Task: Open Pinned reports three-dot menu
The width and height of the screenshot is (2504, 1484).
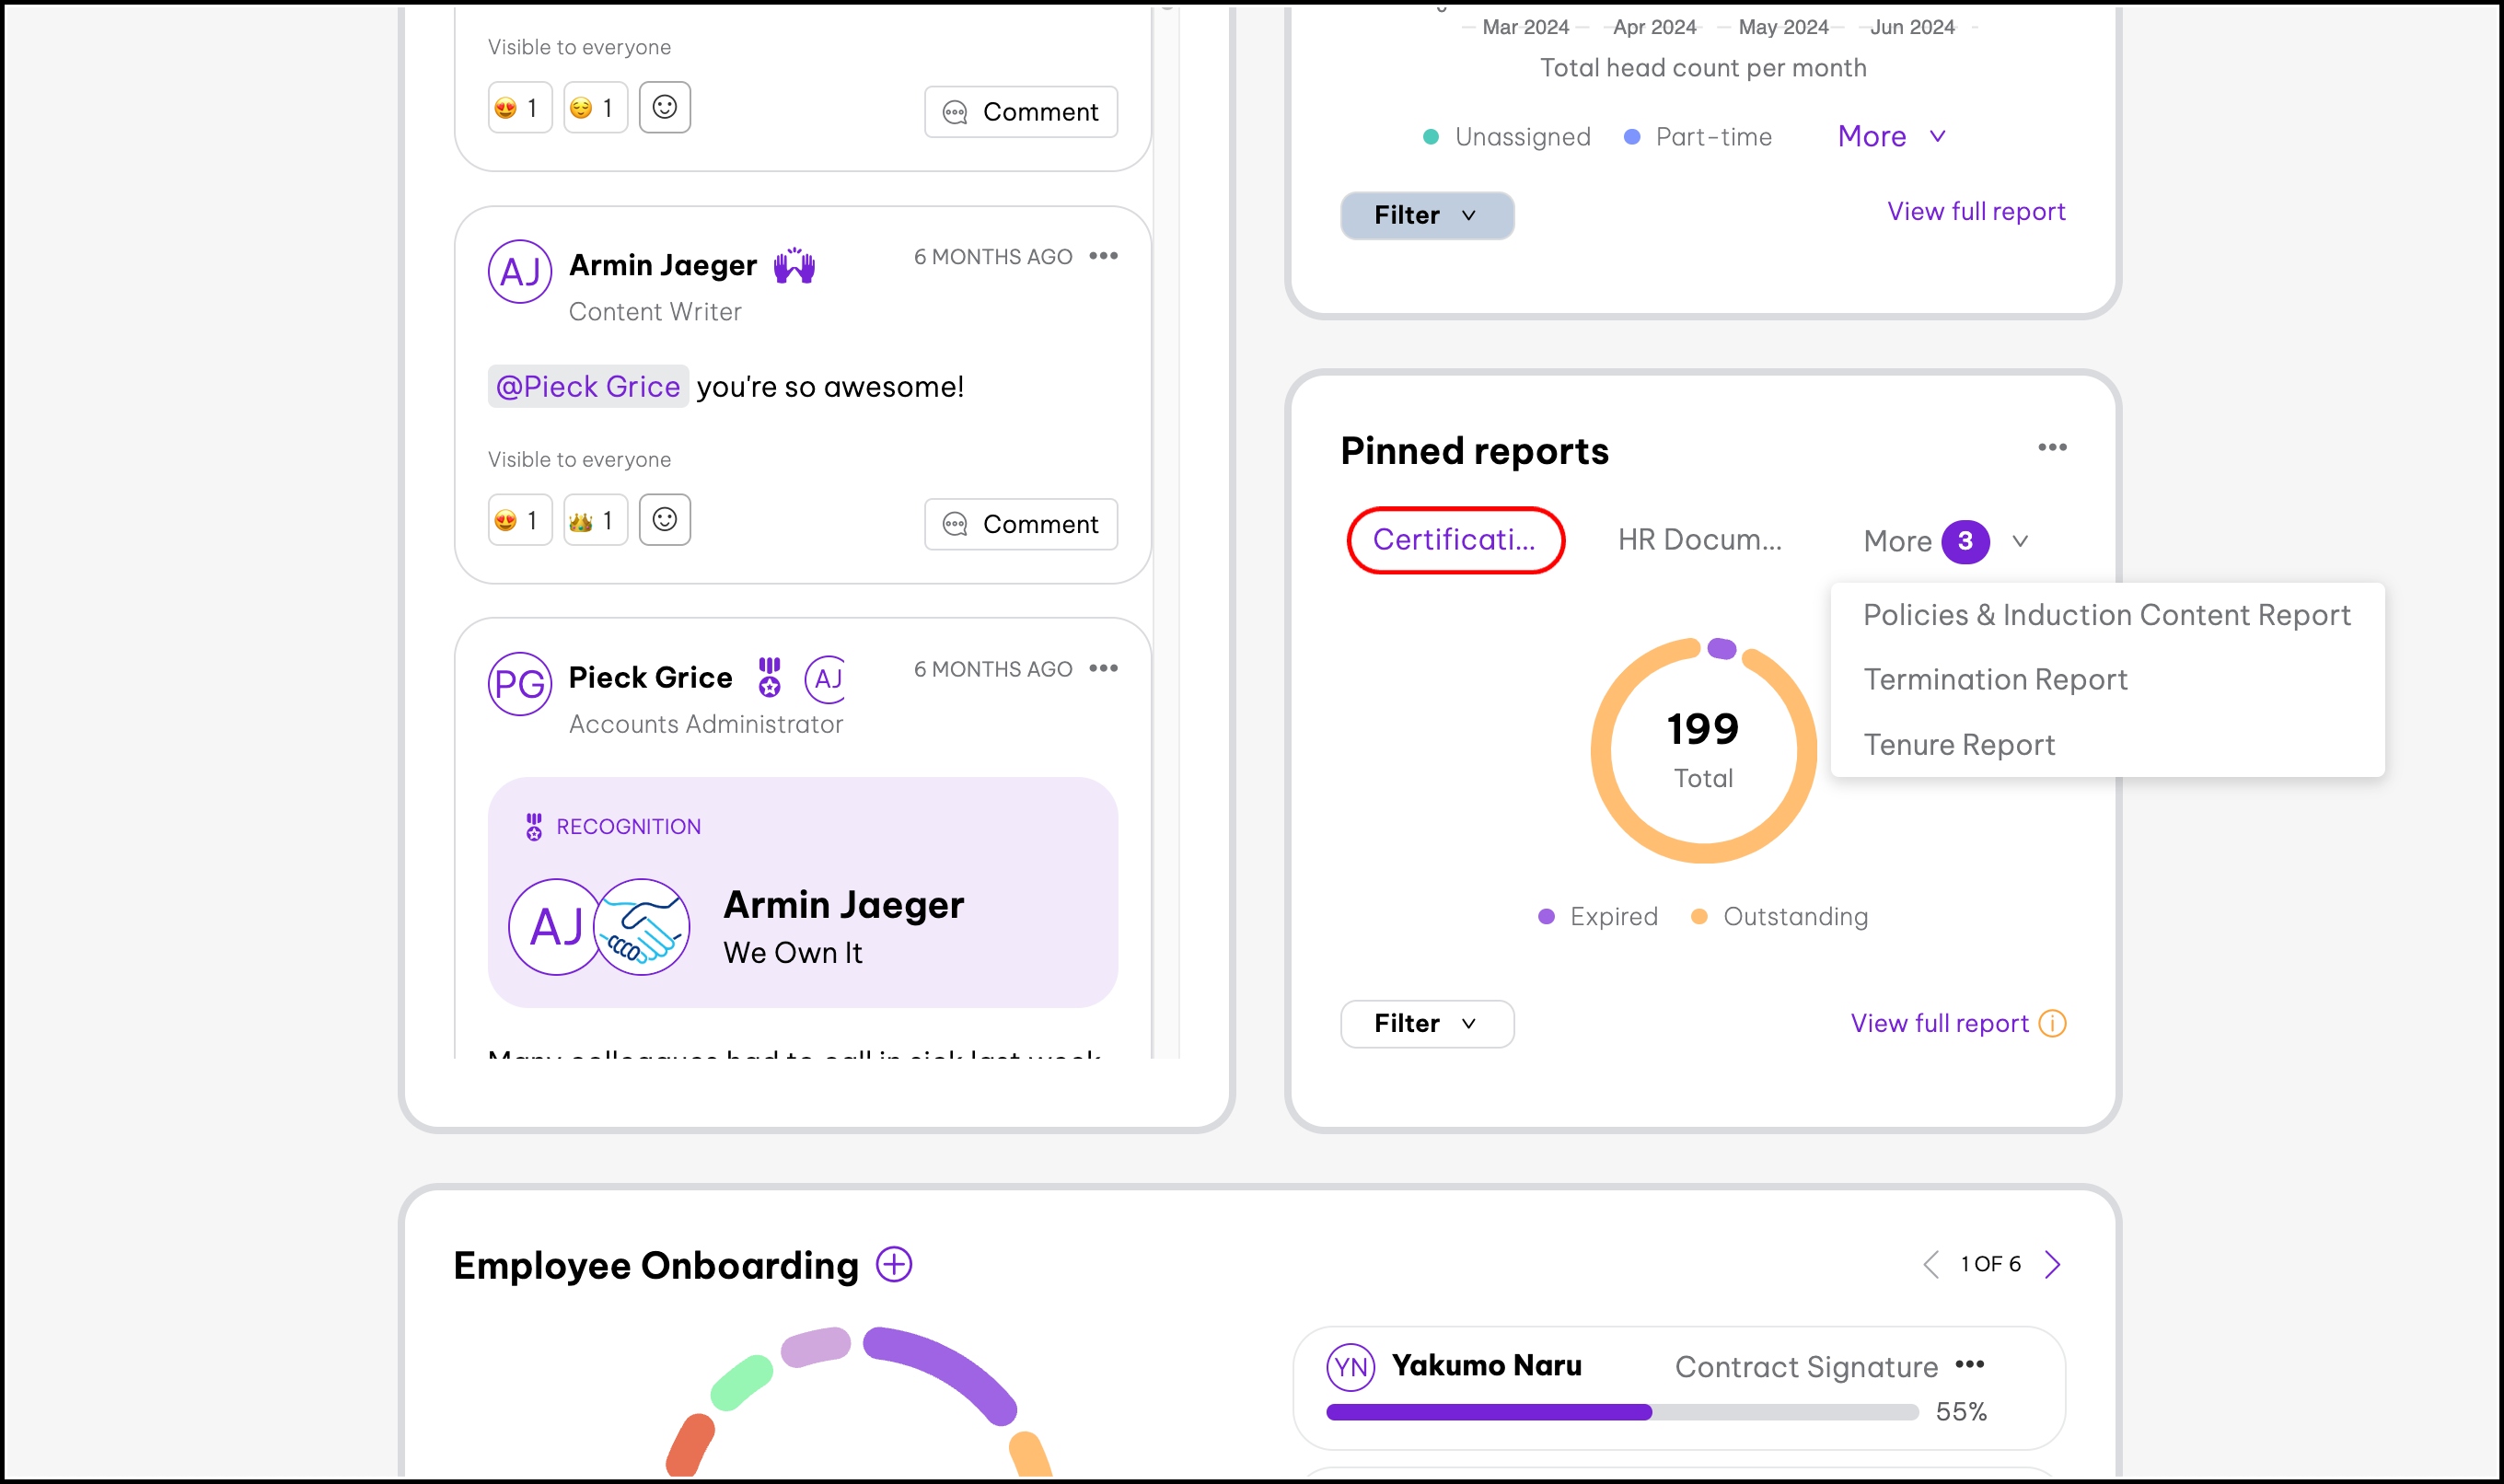Action: [2052, 447]
